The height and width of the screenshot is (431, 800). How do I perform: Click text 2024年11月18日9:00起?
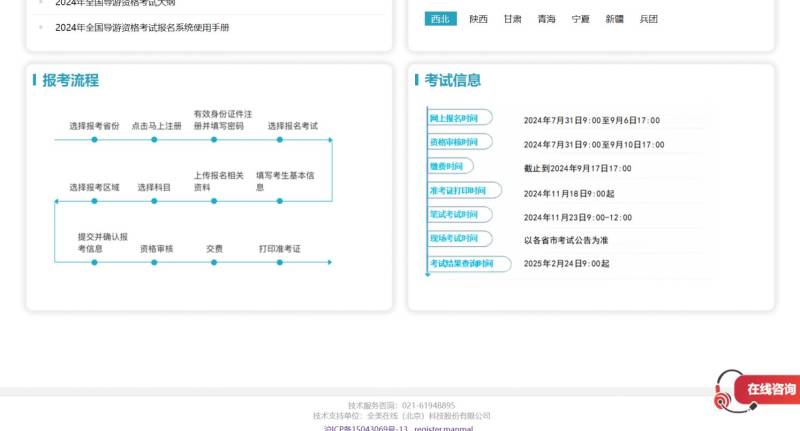(x=569, y=194)
